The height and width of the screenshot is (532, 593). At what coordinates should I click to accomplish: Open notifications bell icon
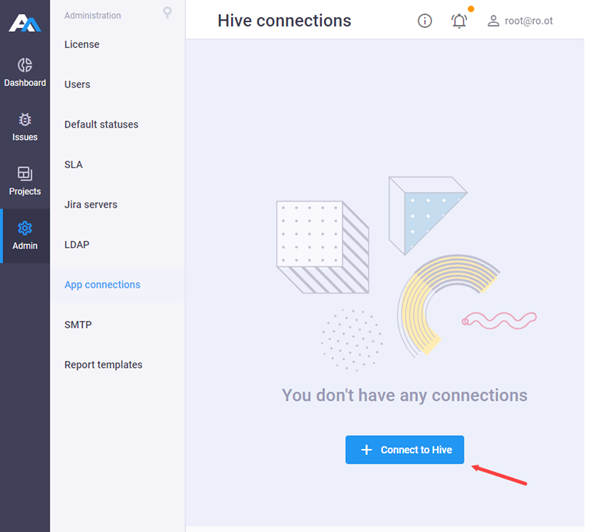point(459,21)
